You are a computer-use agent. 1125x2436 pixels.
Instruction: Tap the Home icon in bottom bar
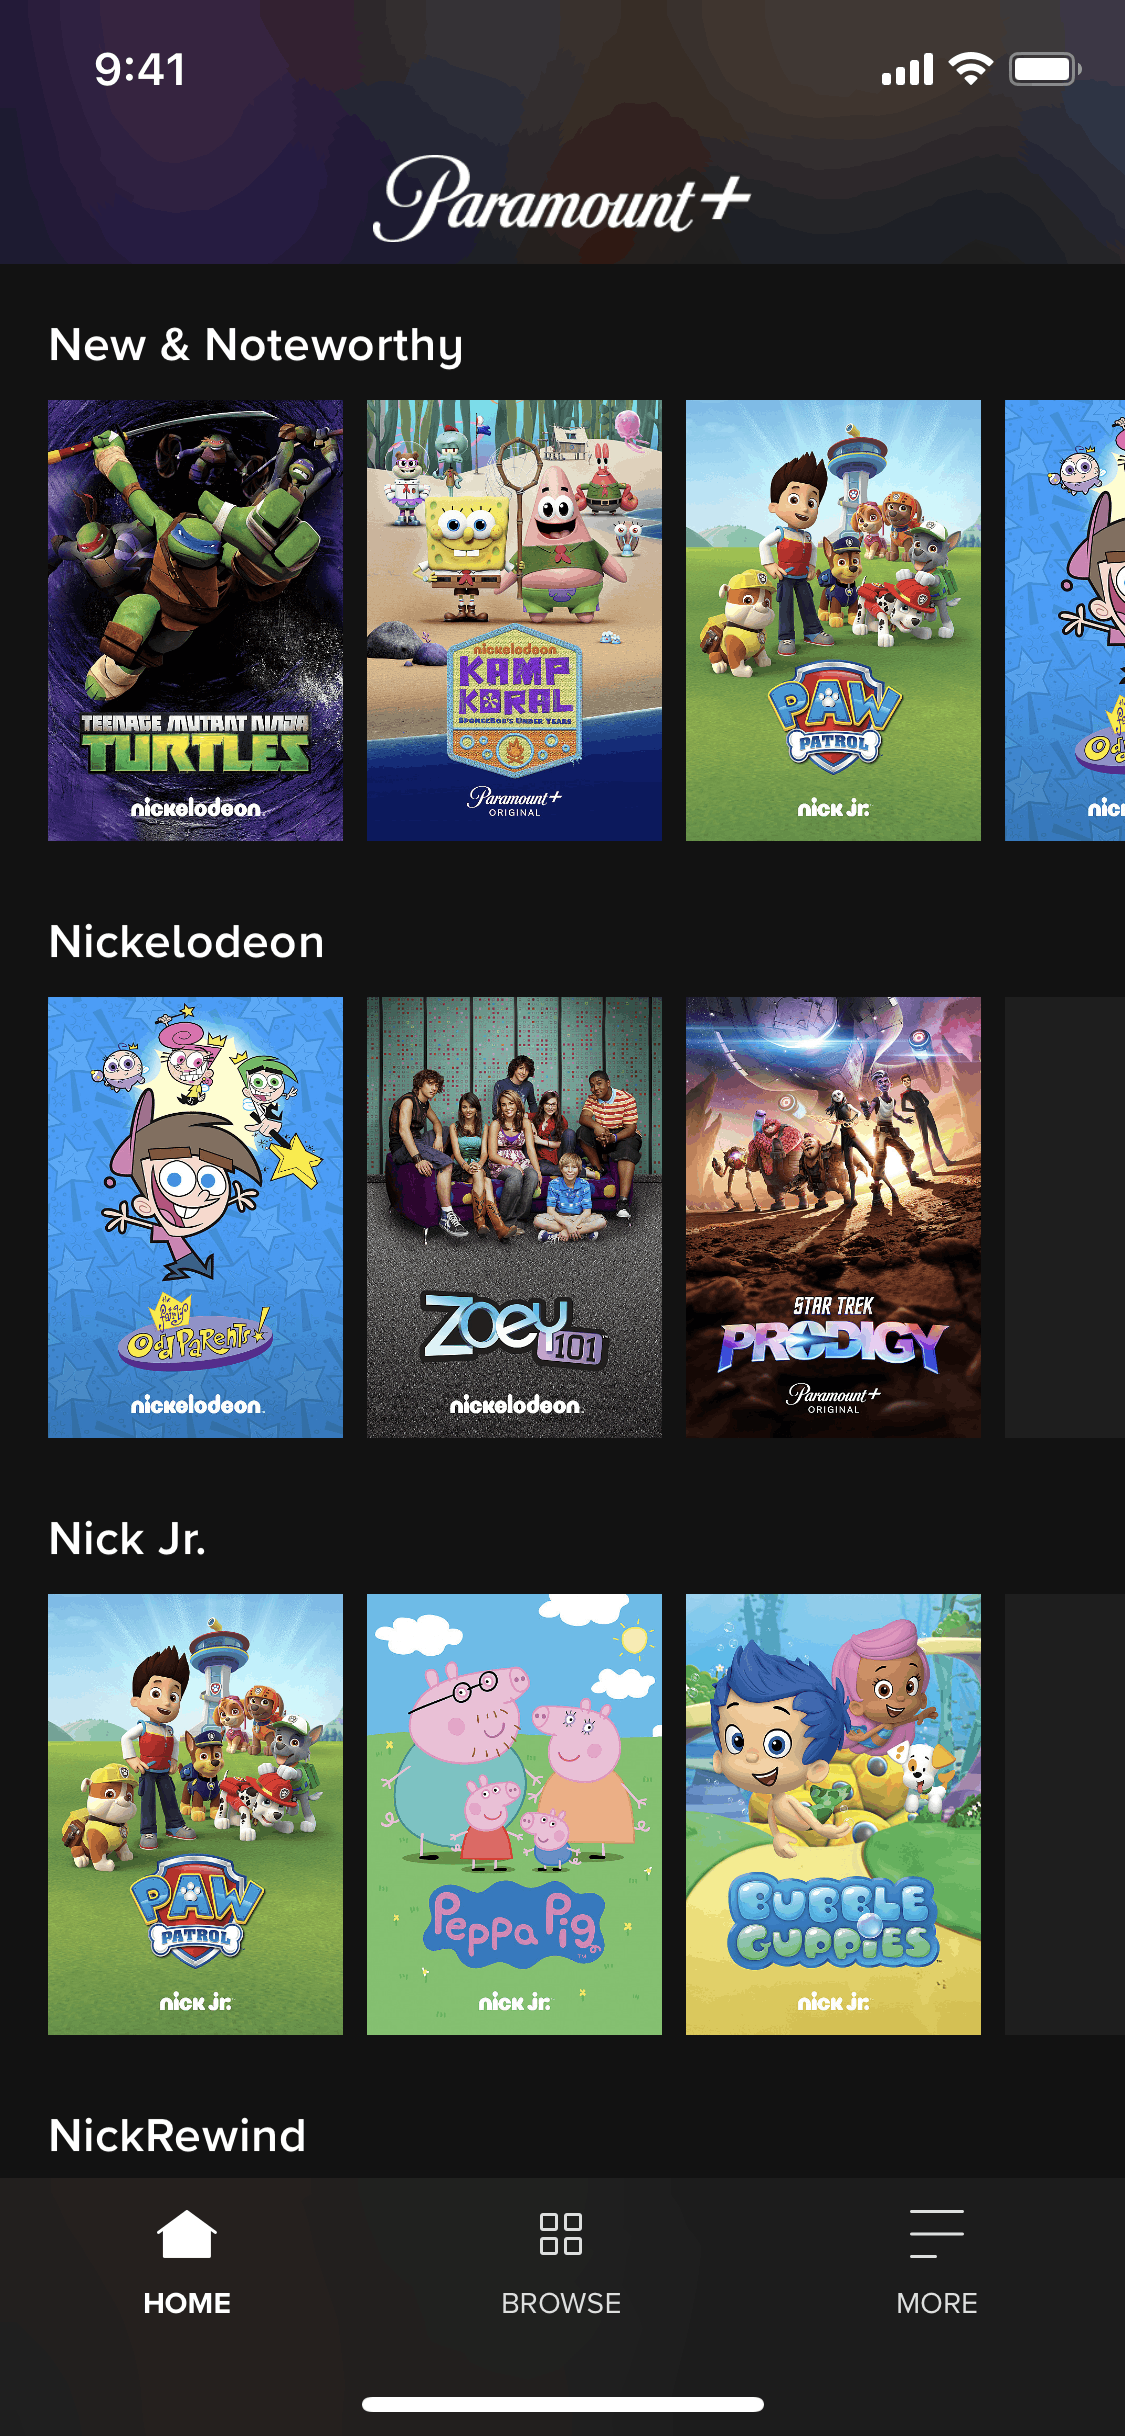pyautogui.click(x=187, y=2233)
